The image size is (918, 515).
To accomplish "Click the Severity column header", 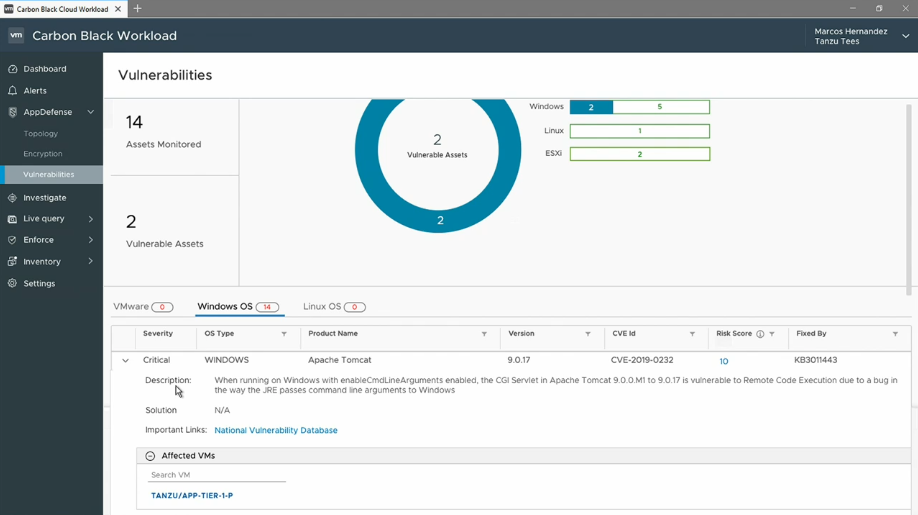I will [157, 334].
